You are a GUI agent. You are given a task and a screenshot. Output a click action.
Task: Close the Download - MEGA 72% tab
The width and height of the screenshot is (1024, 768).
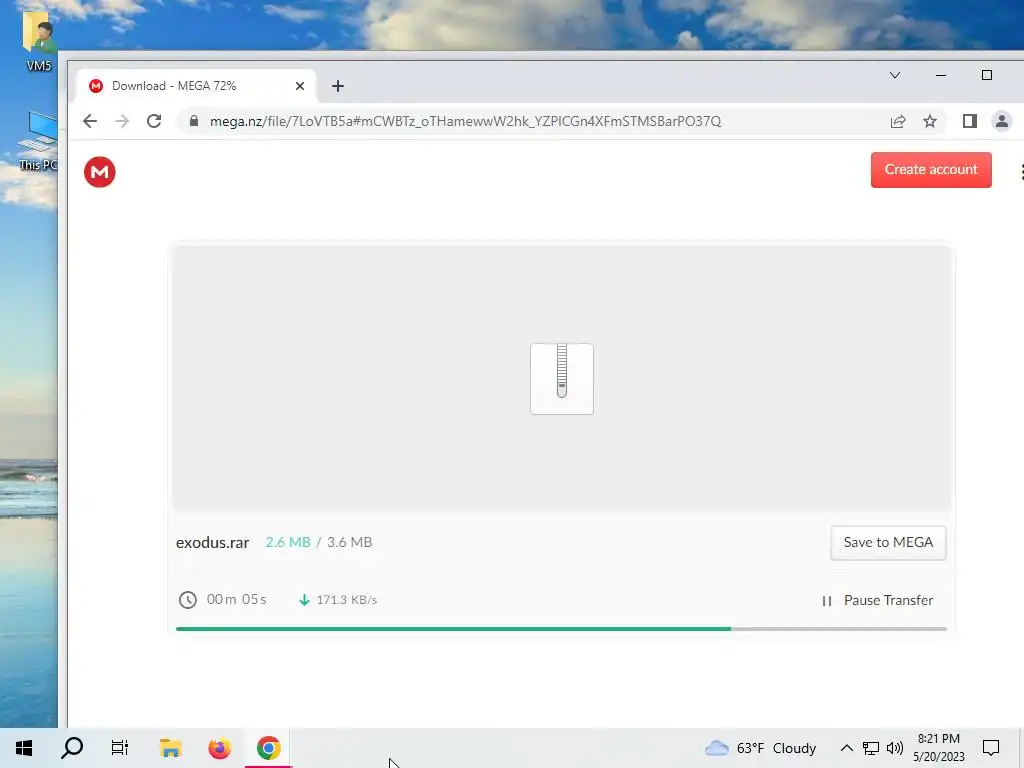tap(300, 86)
